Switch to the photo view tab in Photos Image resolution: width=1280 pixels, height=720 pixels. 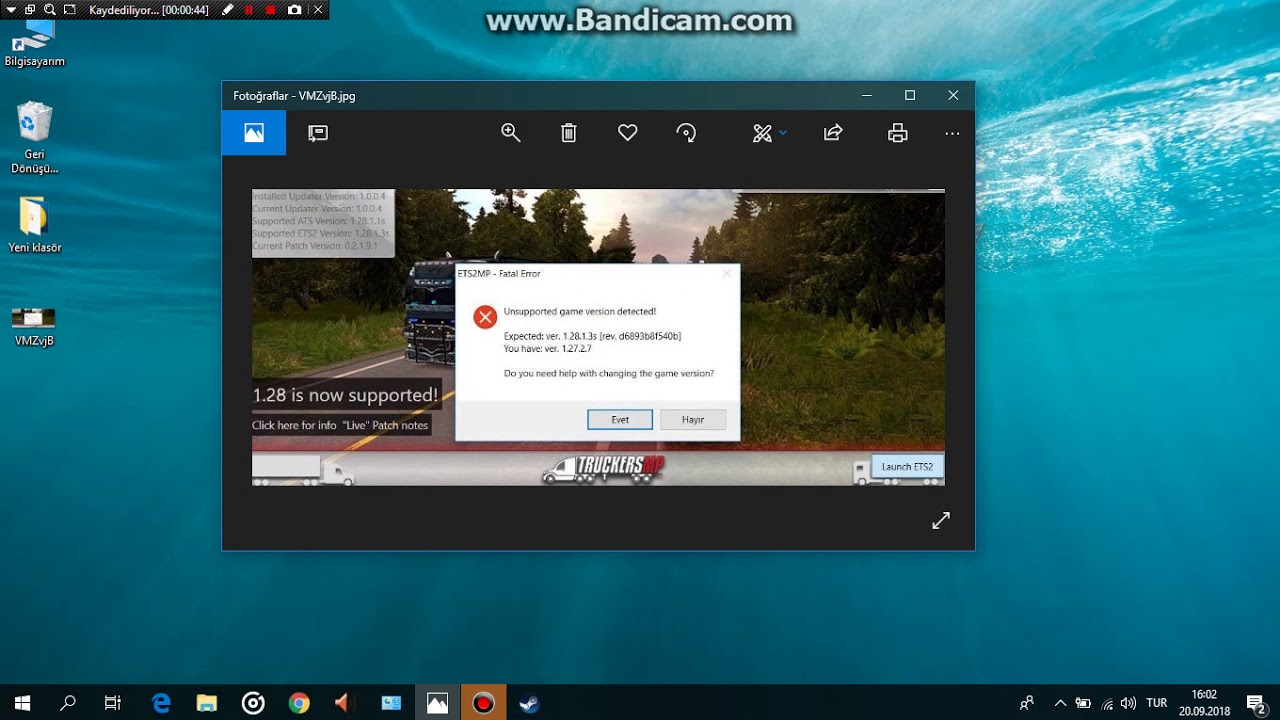(254, 133)
